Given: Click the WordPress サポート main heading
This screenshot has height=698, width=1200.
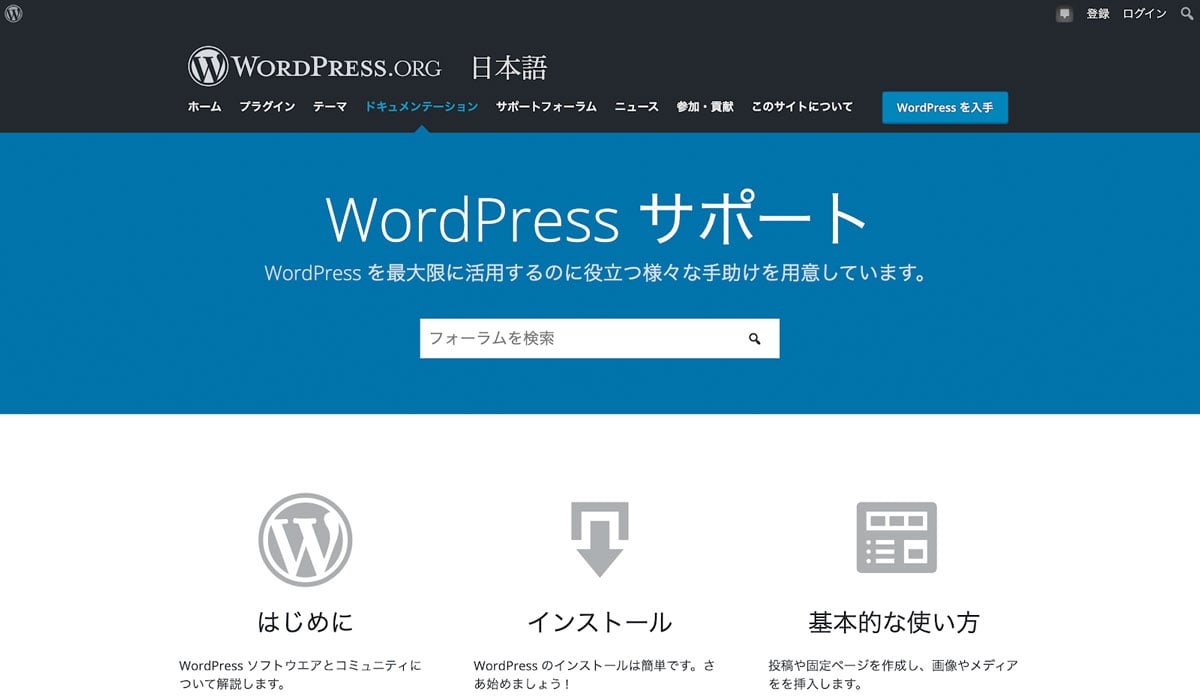Looking at the screenshot, I should tap(597, 217).
